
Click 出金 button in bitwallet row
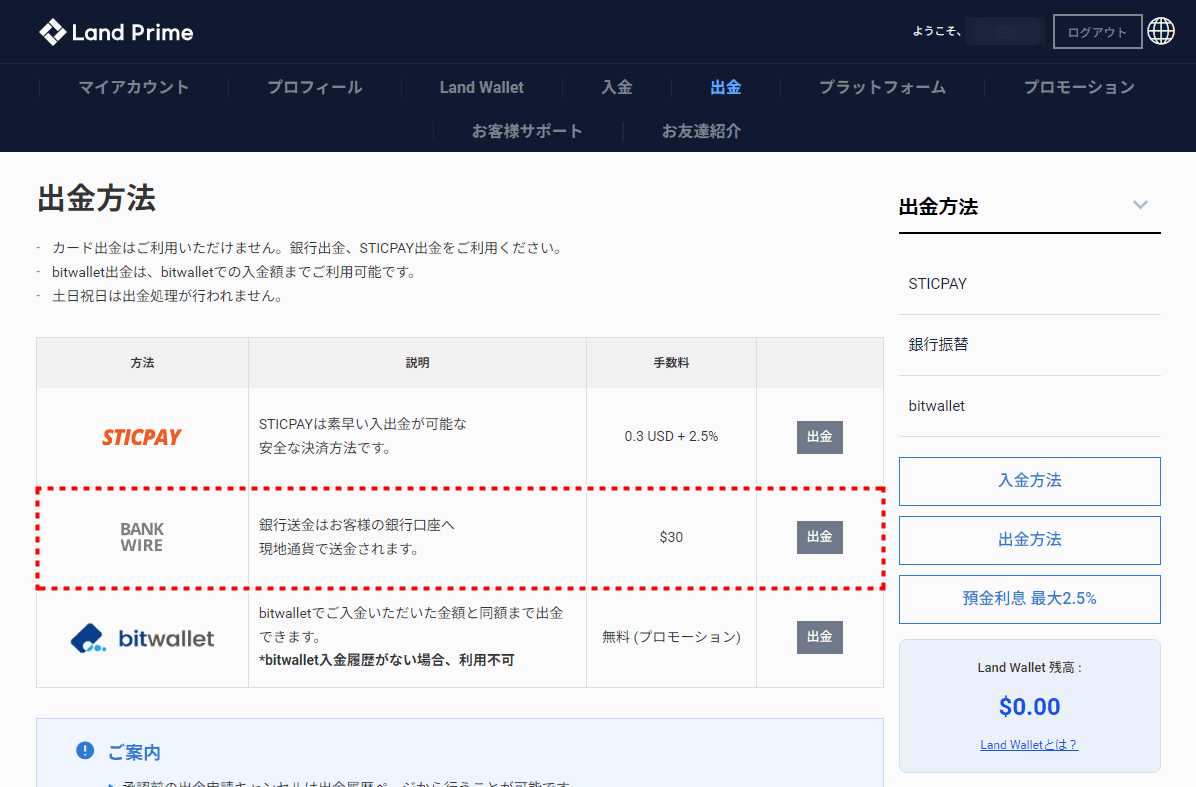coord(820,637)
